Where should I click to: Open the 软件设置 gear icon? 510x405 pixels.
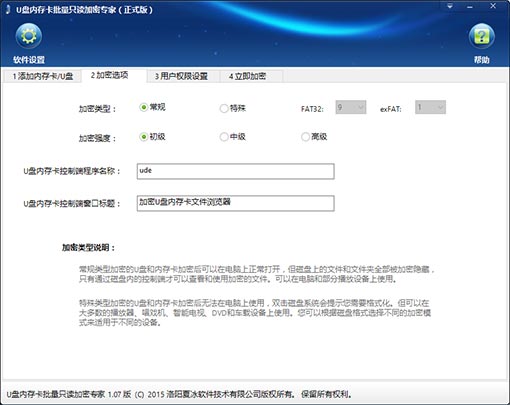(29, 36)
